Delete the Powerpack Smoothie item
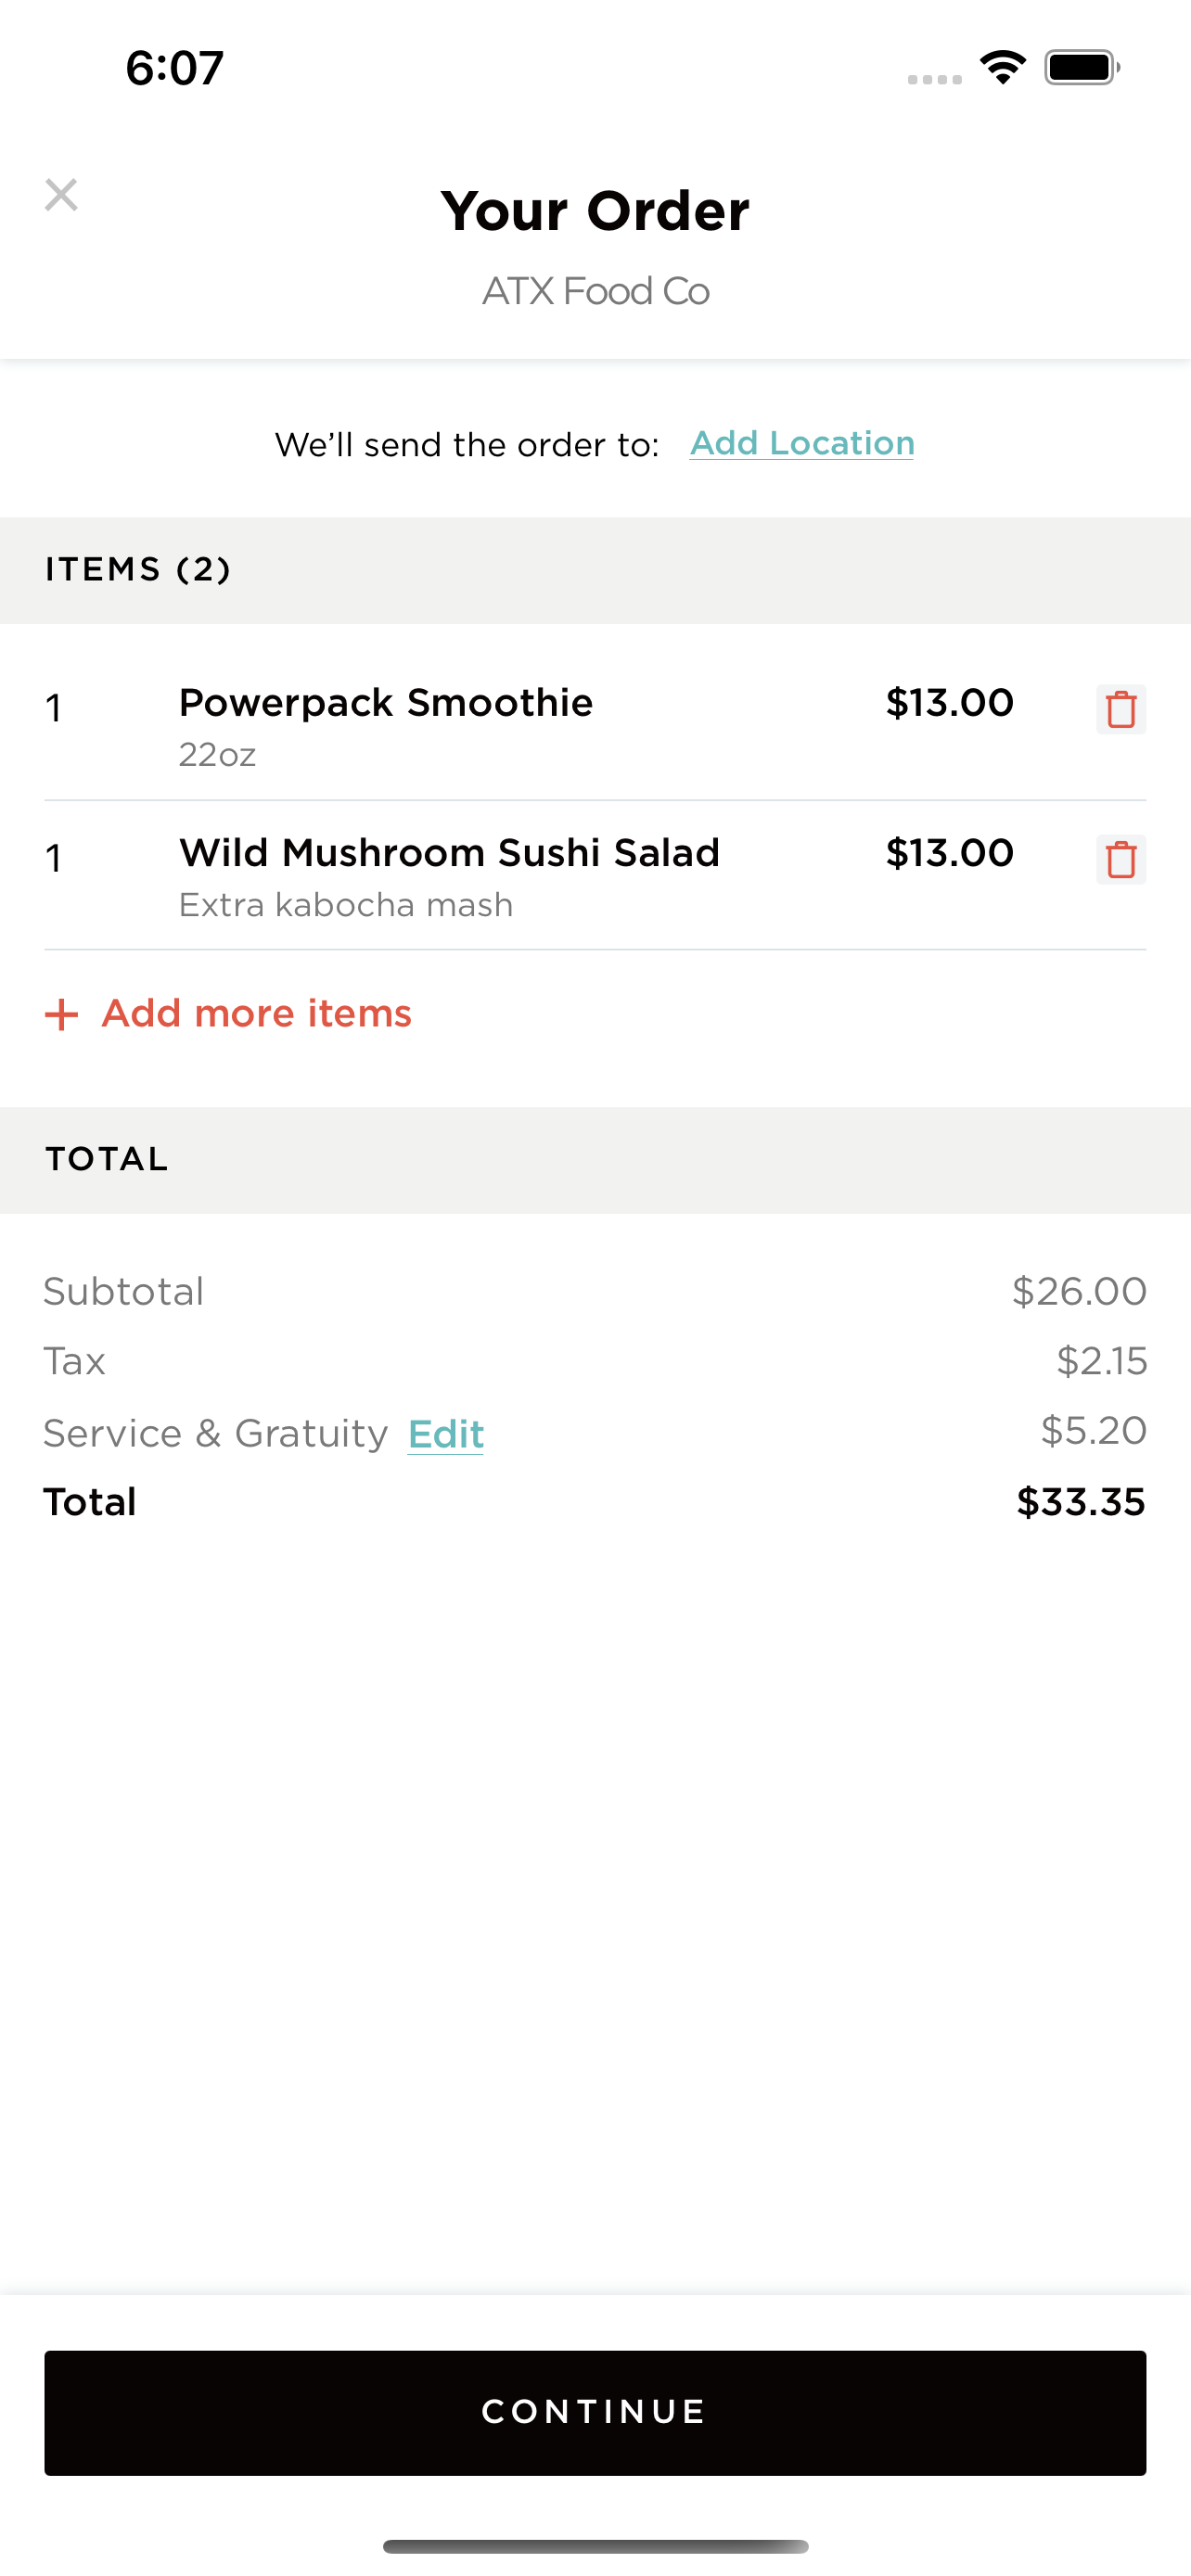Image resolution: width=1191 pixels, height=2576 pixels. coord(1120,709)
